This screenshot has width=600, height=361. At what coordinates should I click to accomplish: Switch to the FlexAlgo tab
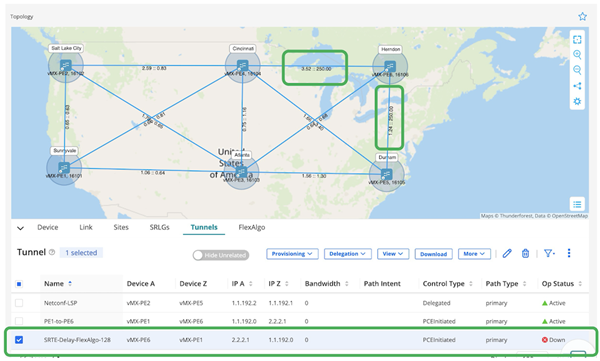pos(252,227)
